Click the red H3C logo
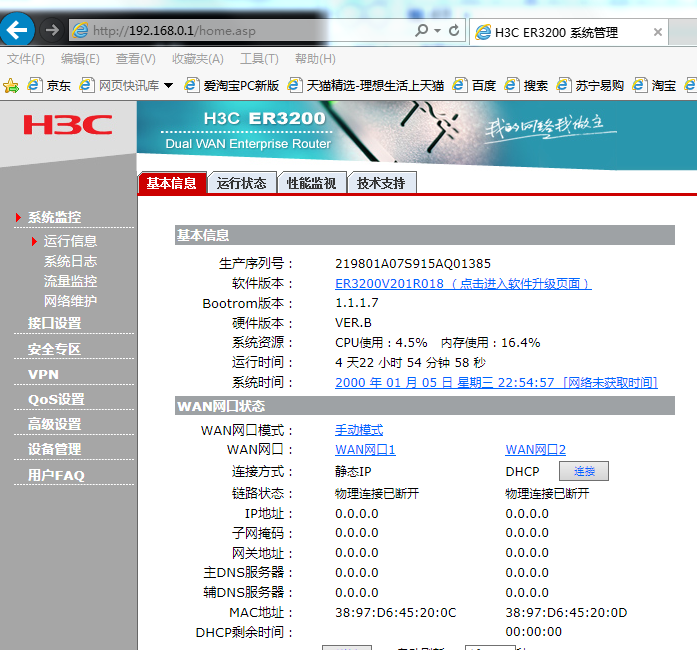Viewport: 697px width, 650px height. point(68,124)
